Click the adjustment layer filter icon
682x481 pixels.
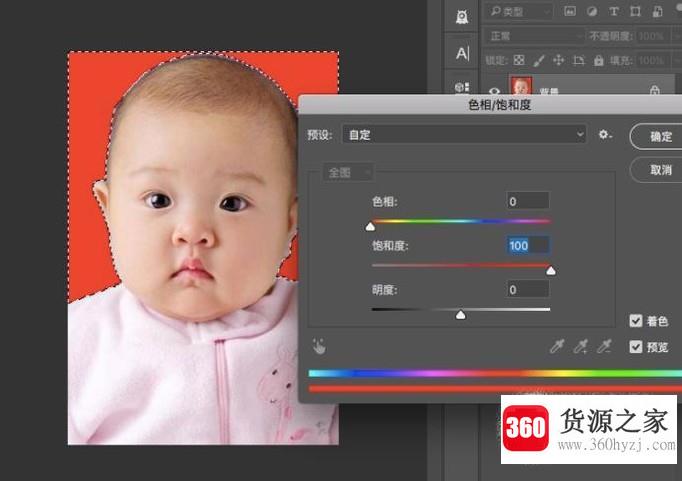592,12
